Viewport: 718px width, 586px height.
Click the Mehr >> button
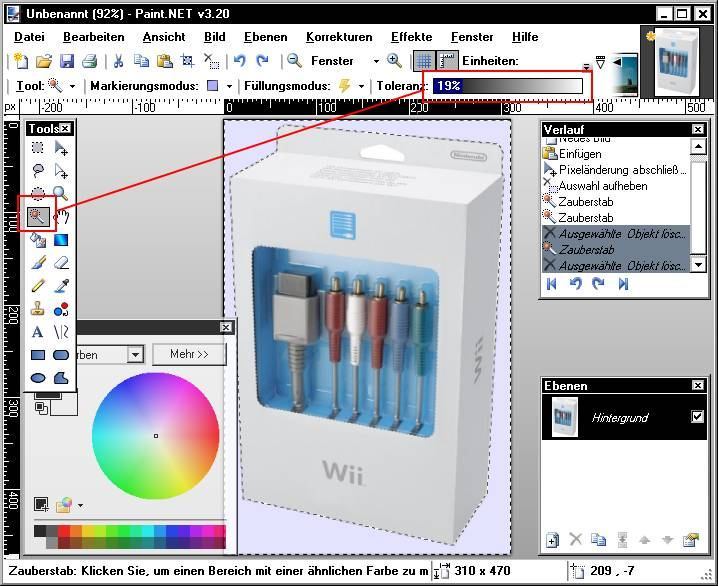click(189, 354)
